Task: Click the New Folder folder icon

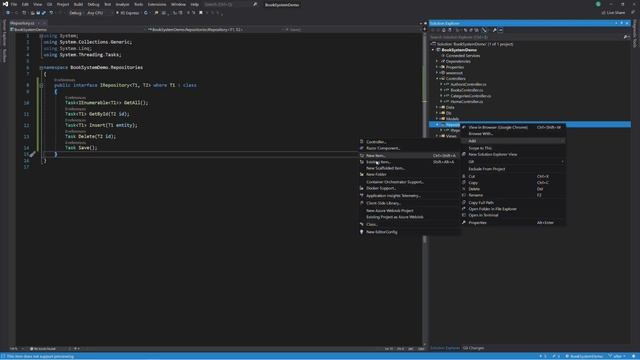Action: click(x=362, y=174)
